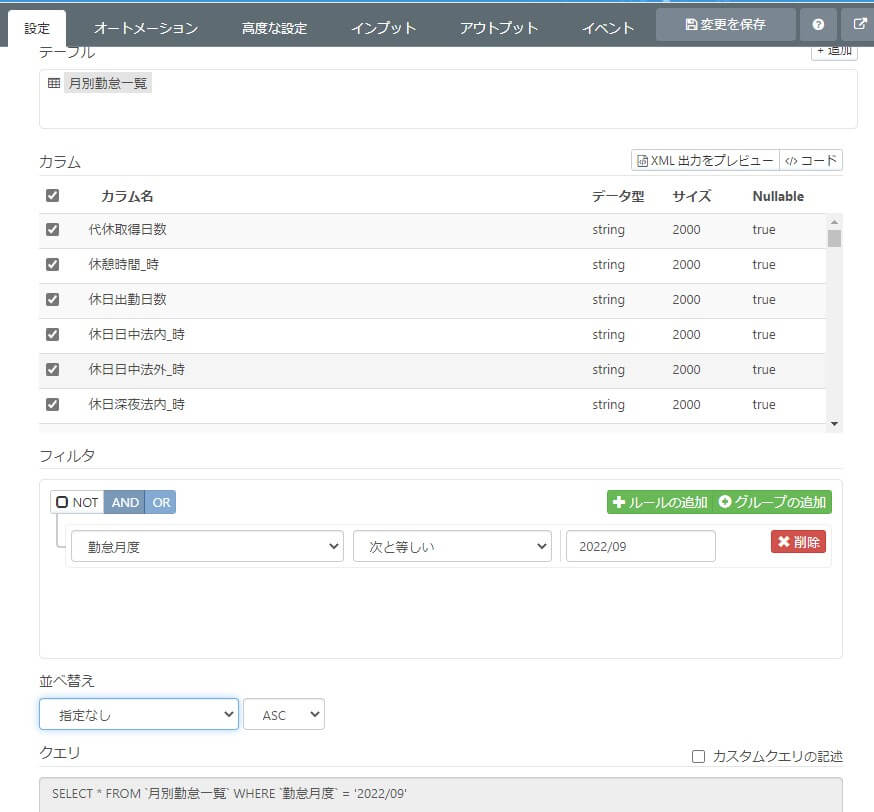Image resolution: width=874 pixels, height=812 pixels.
Task: Toggle the NOT filter checkbox
Action: (62, 502)
